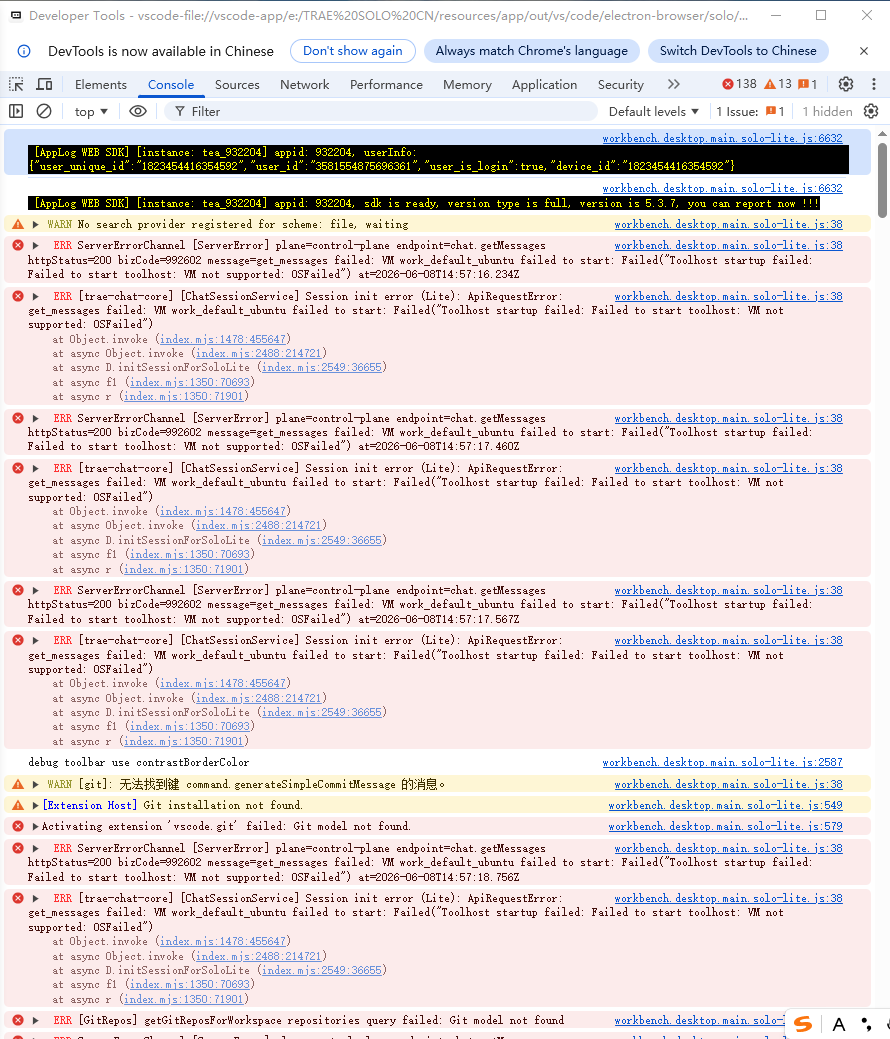Click error icon of 'Activating extension' row
Screen dimensions: 890x1039
[18, 826]
